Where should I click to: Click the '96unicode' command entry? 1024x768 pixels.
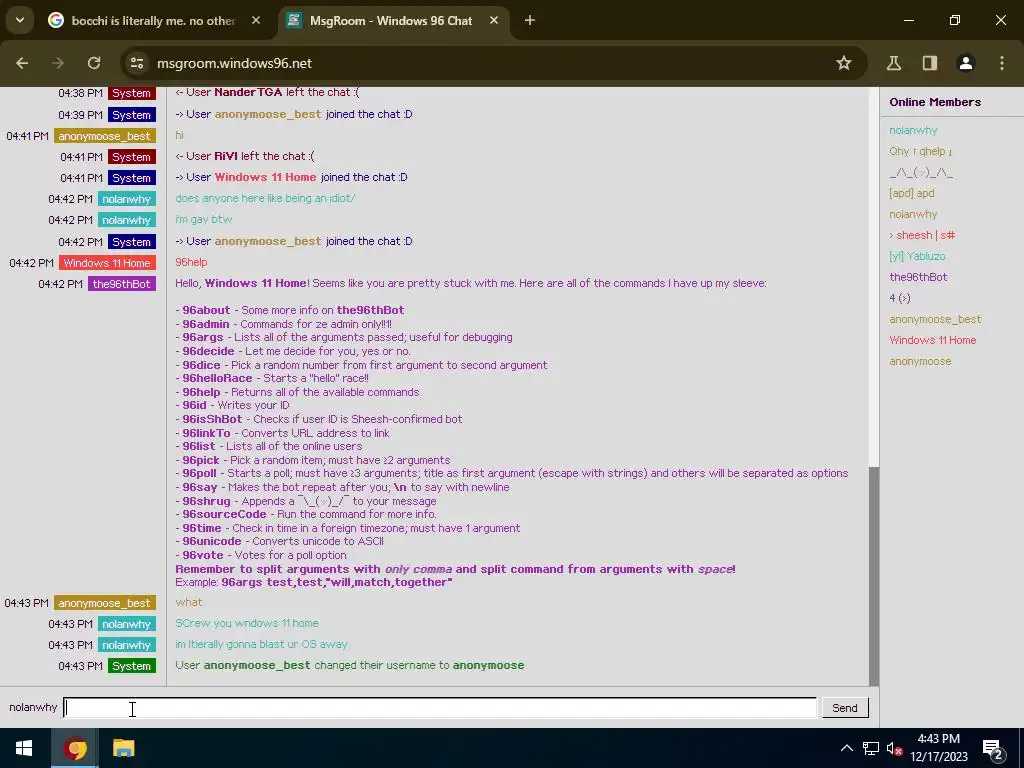coord(212,541)
